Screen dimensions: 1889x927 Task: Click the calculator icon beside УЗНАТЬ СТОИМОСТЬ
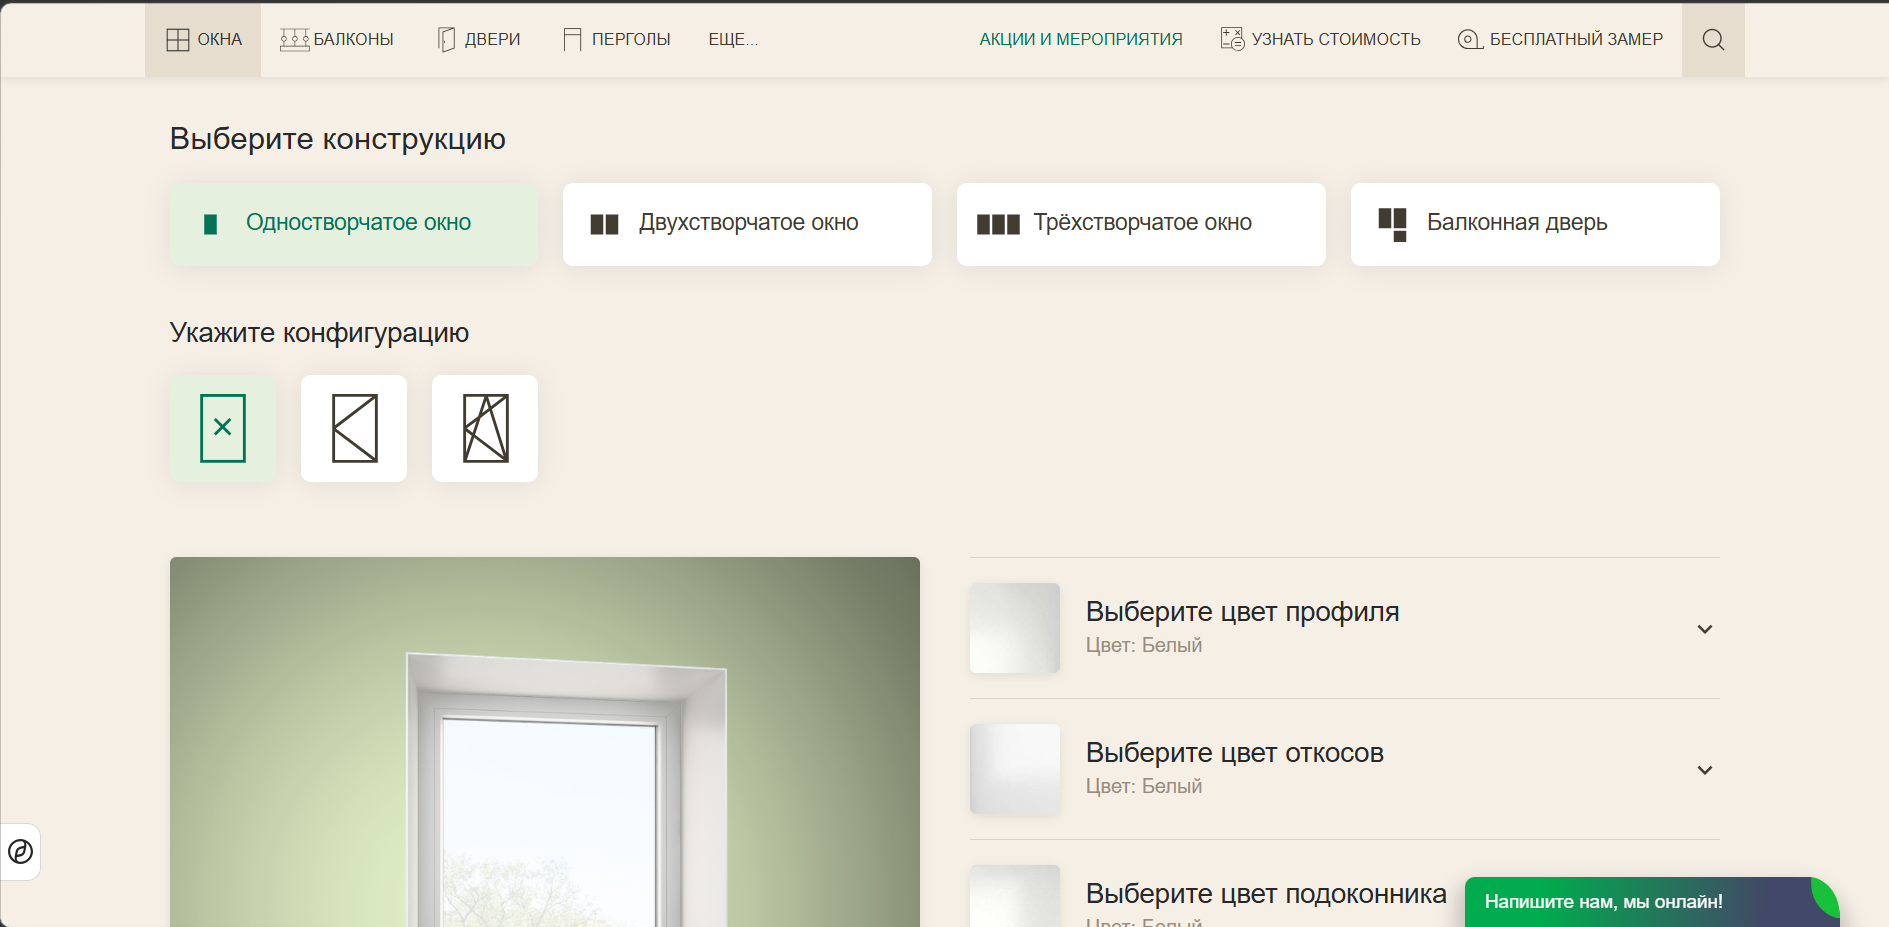coord(1232,39)
